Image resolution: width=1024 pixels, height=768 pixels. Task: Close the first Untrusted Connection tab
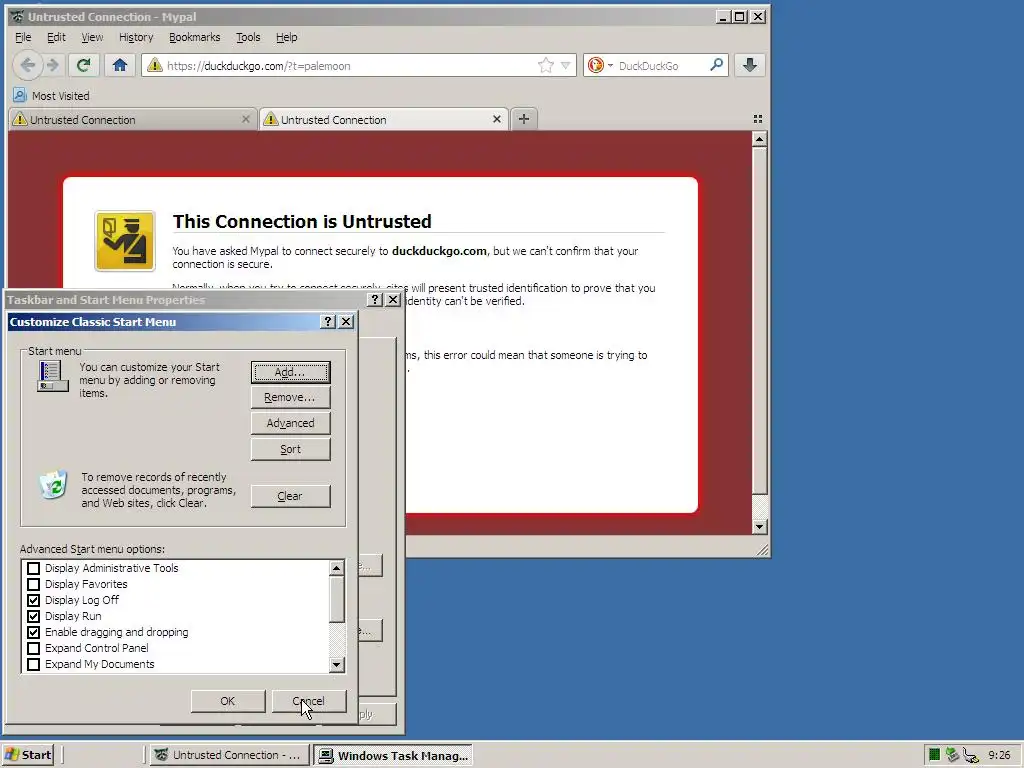point(246,119)
